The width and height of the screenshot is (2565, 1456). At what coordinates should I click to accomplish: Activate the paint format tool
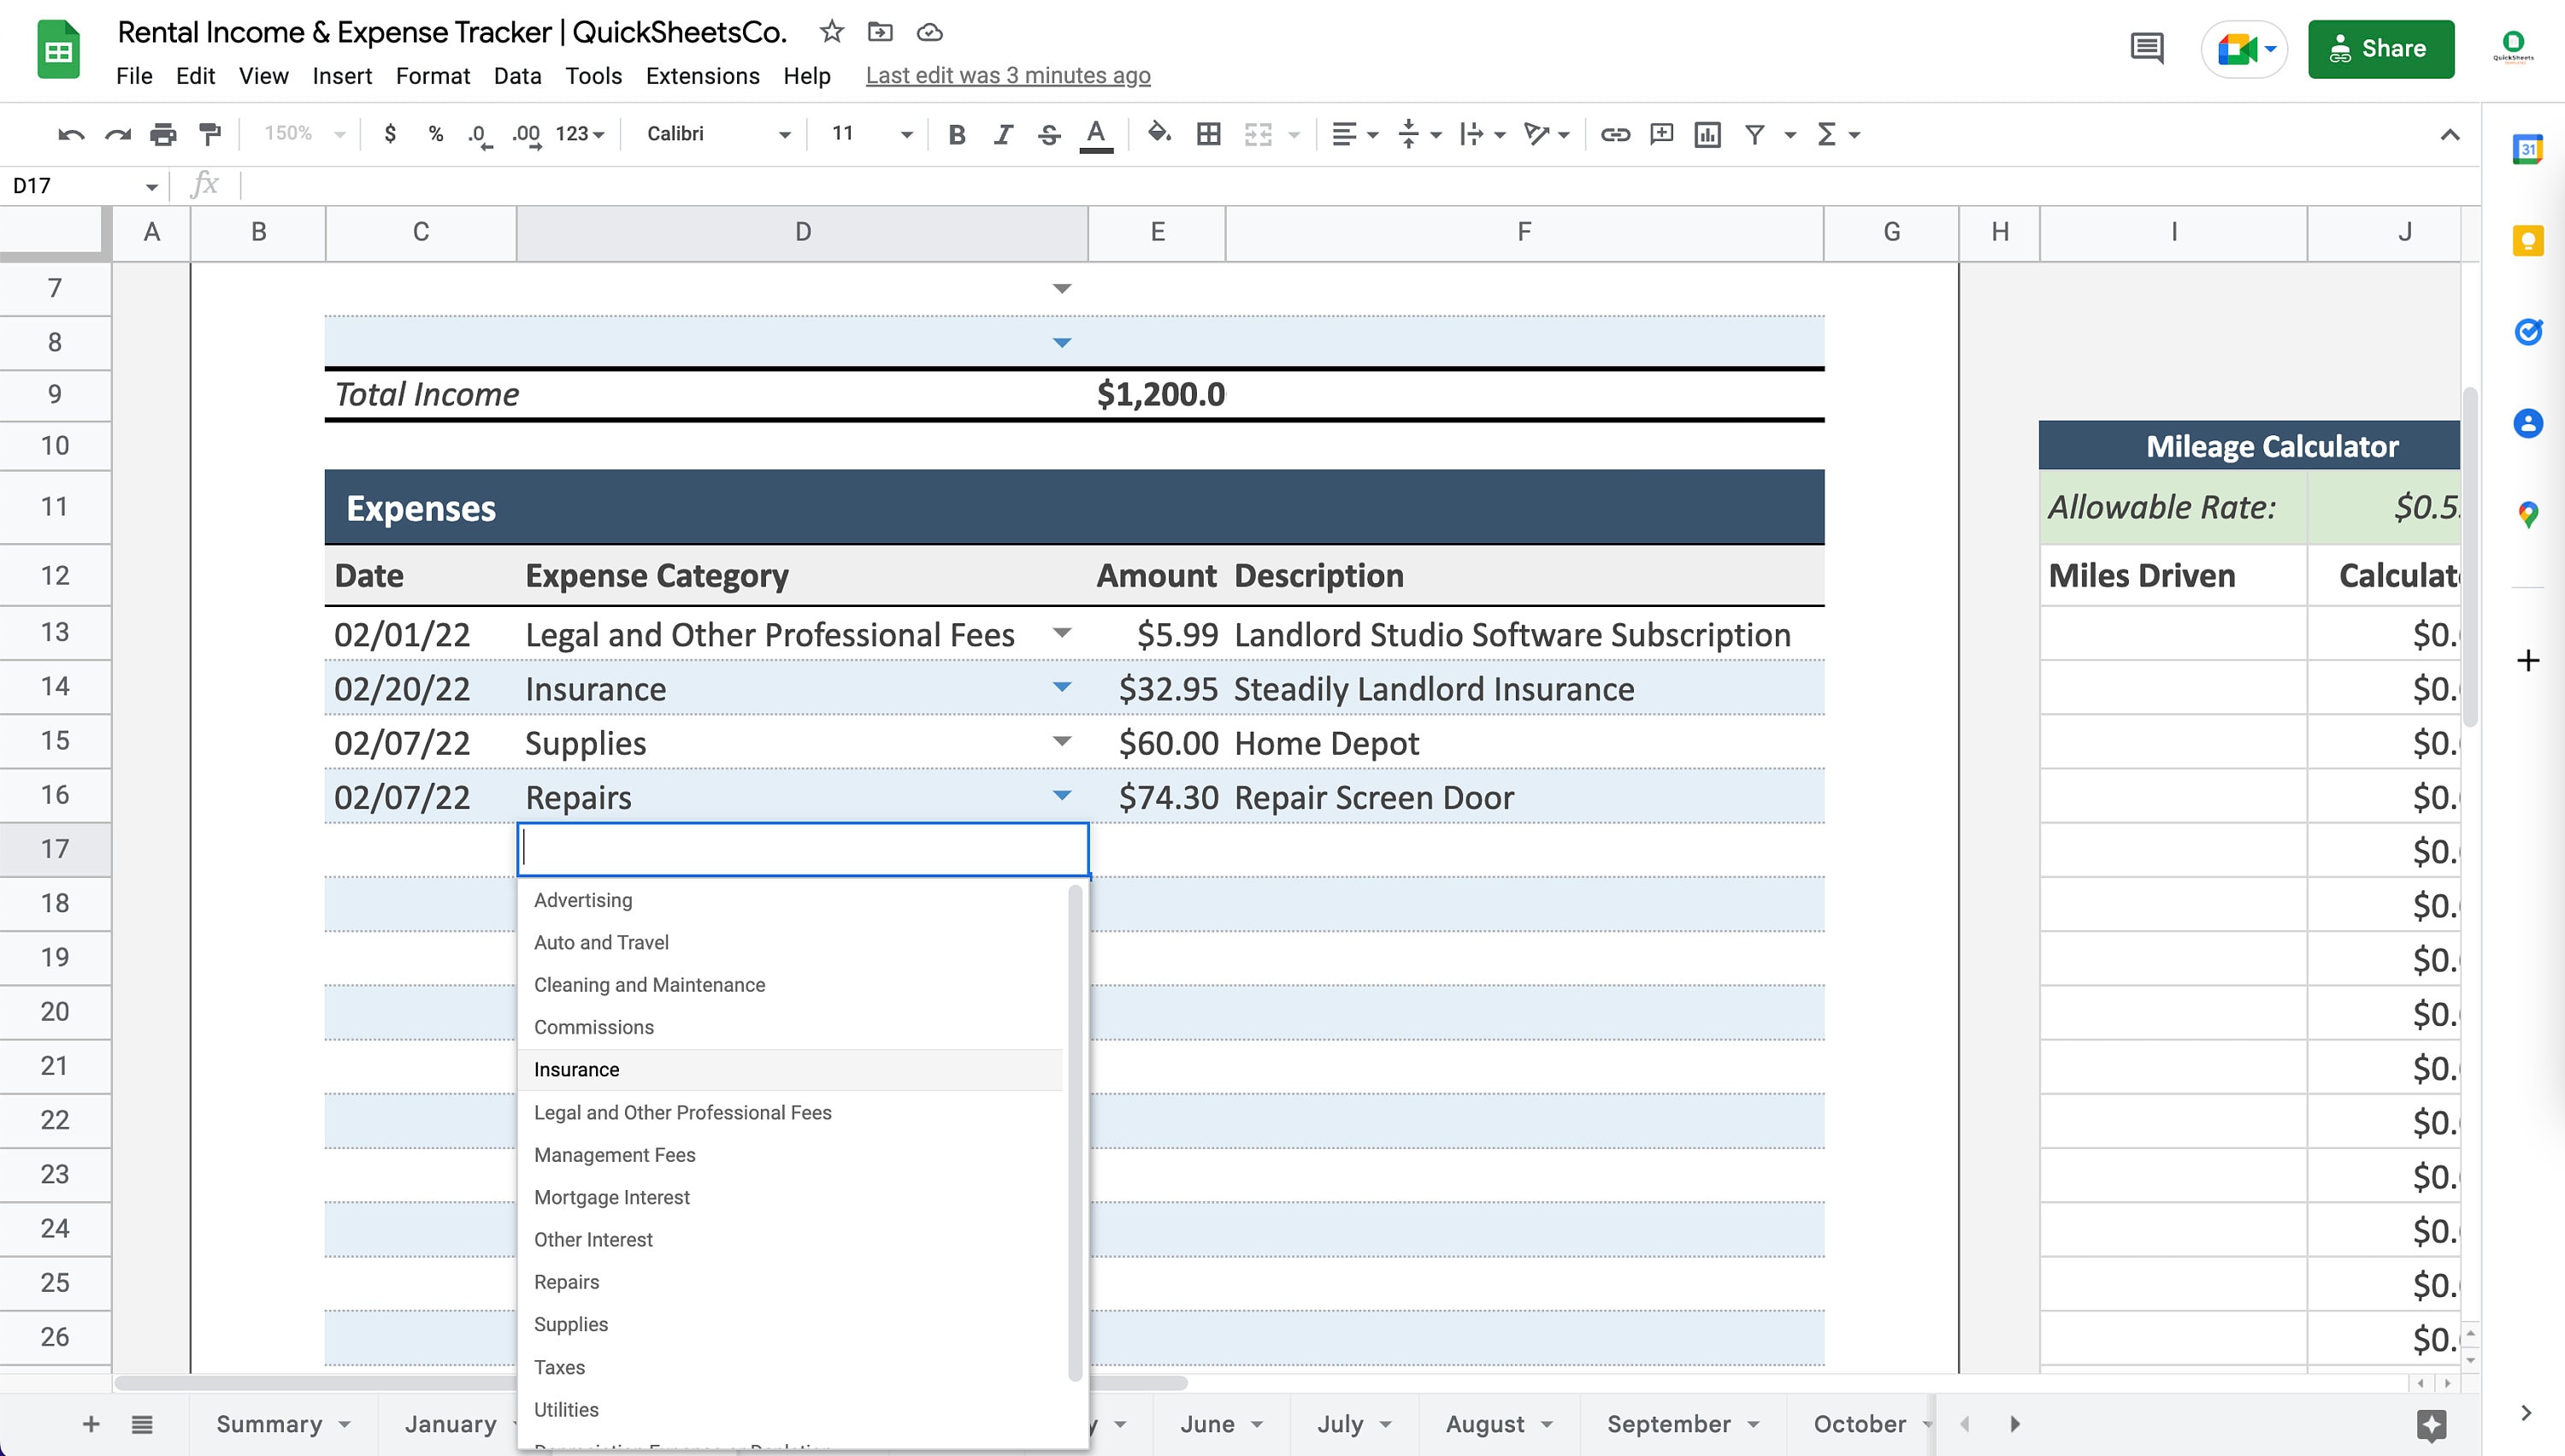click(x=210, y=134)
